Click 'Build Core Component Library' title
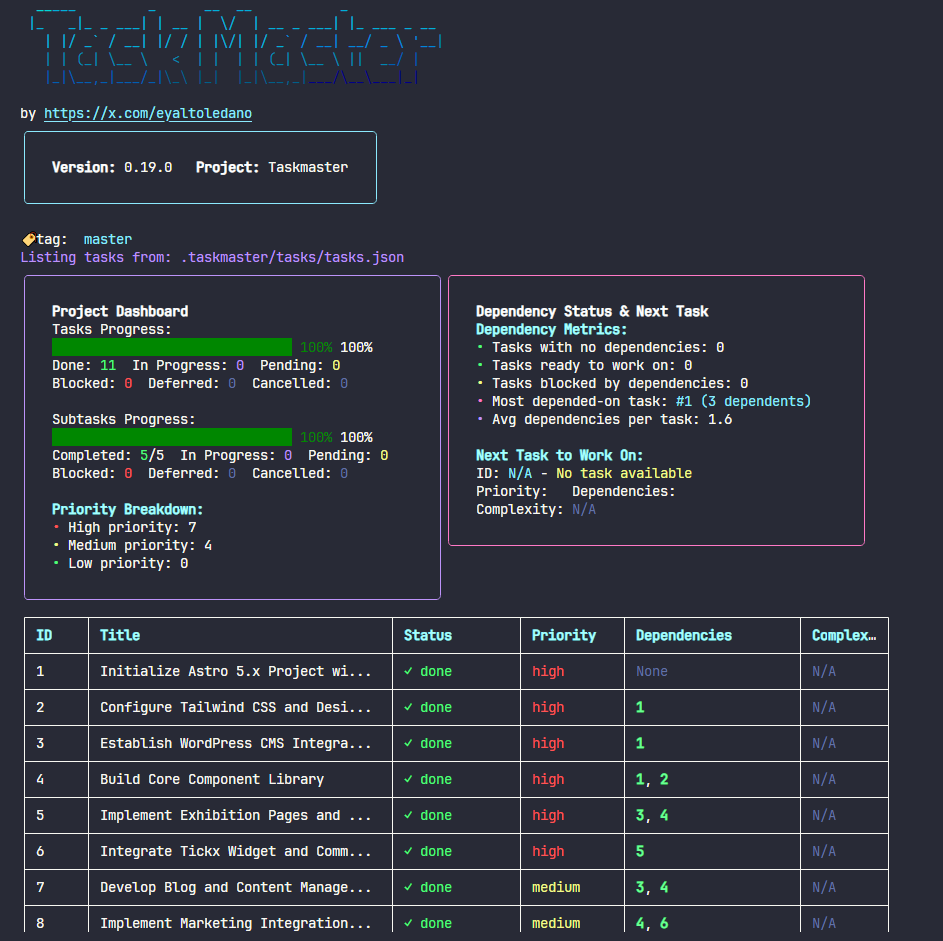This screenshot has width=943, height=941. 212,780
